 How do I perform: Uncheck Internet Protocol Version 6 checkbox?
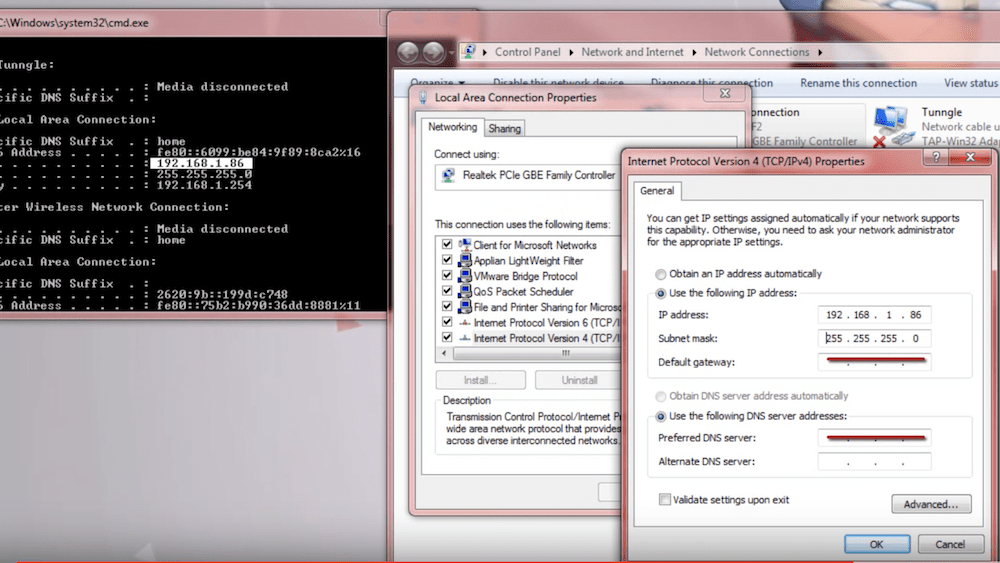(x=447, y=323)
